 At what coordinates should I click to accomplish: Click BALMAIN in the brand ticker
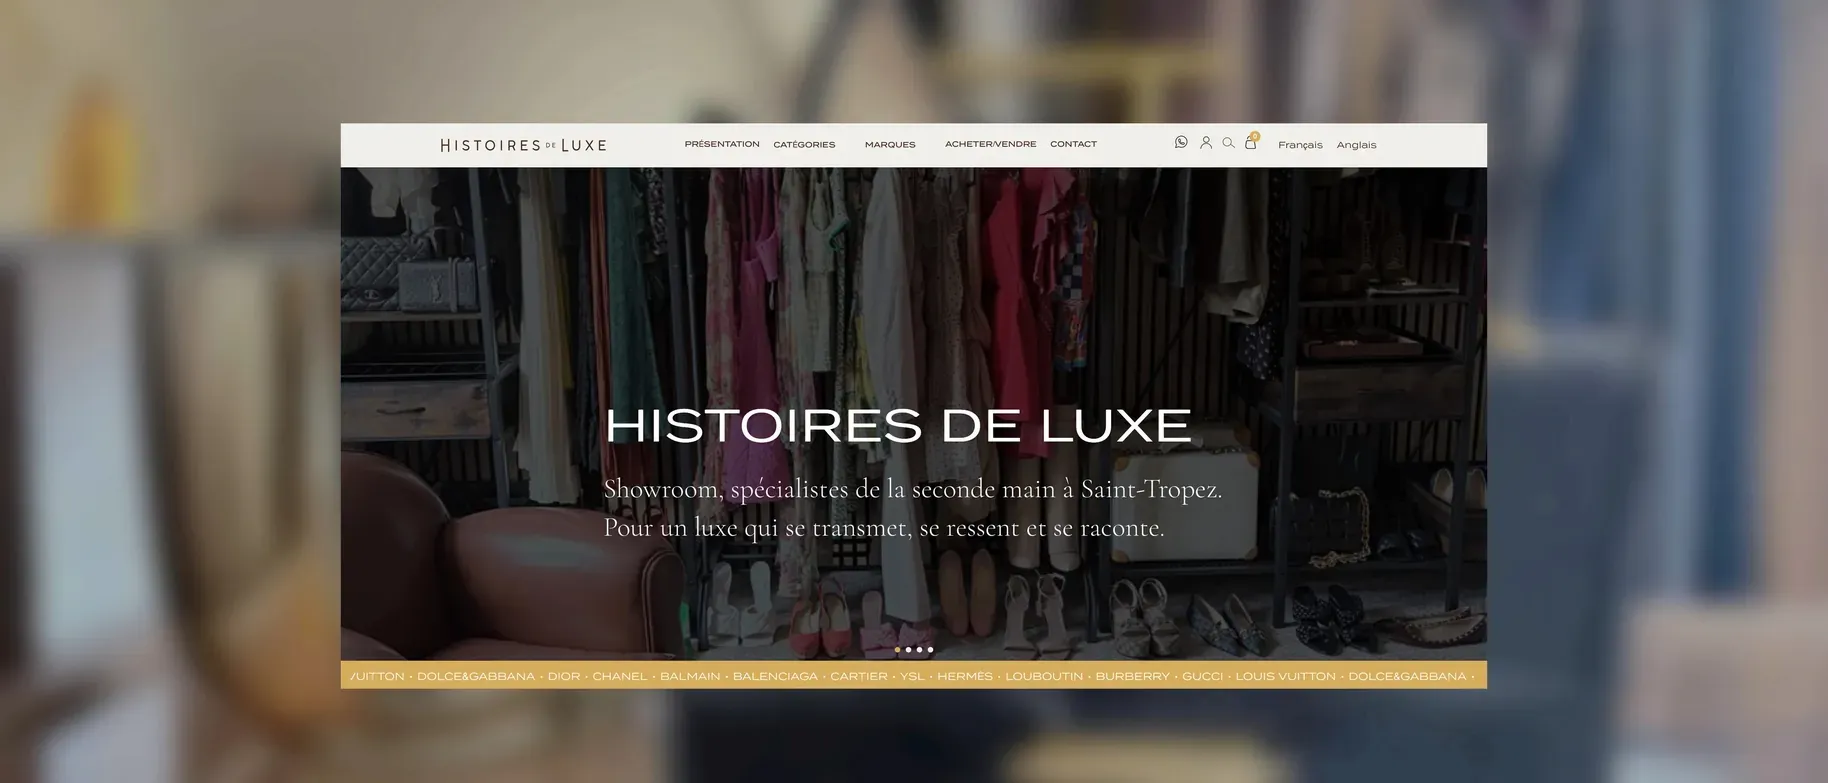[x=690, y=676]
